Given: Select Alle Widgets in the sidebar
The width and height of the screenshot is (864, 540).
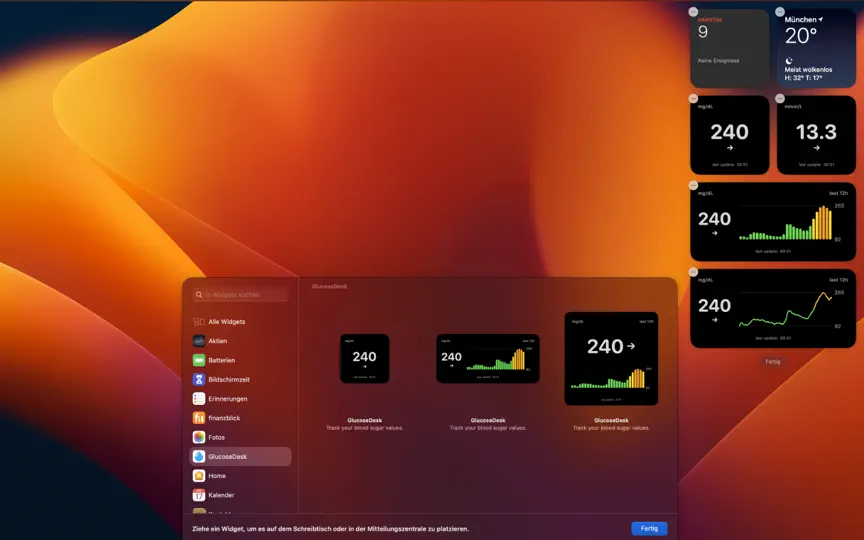Looking at the screenshot, I should click(x=240, y=322).
